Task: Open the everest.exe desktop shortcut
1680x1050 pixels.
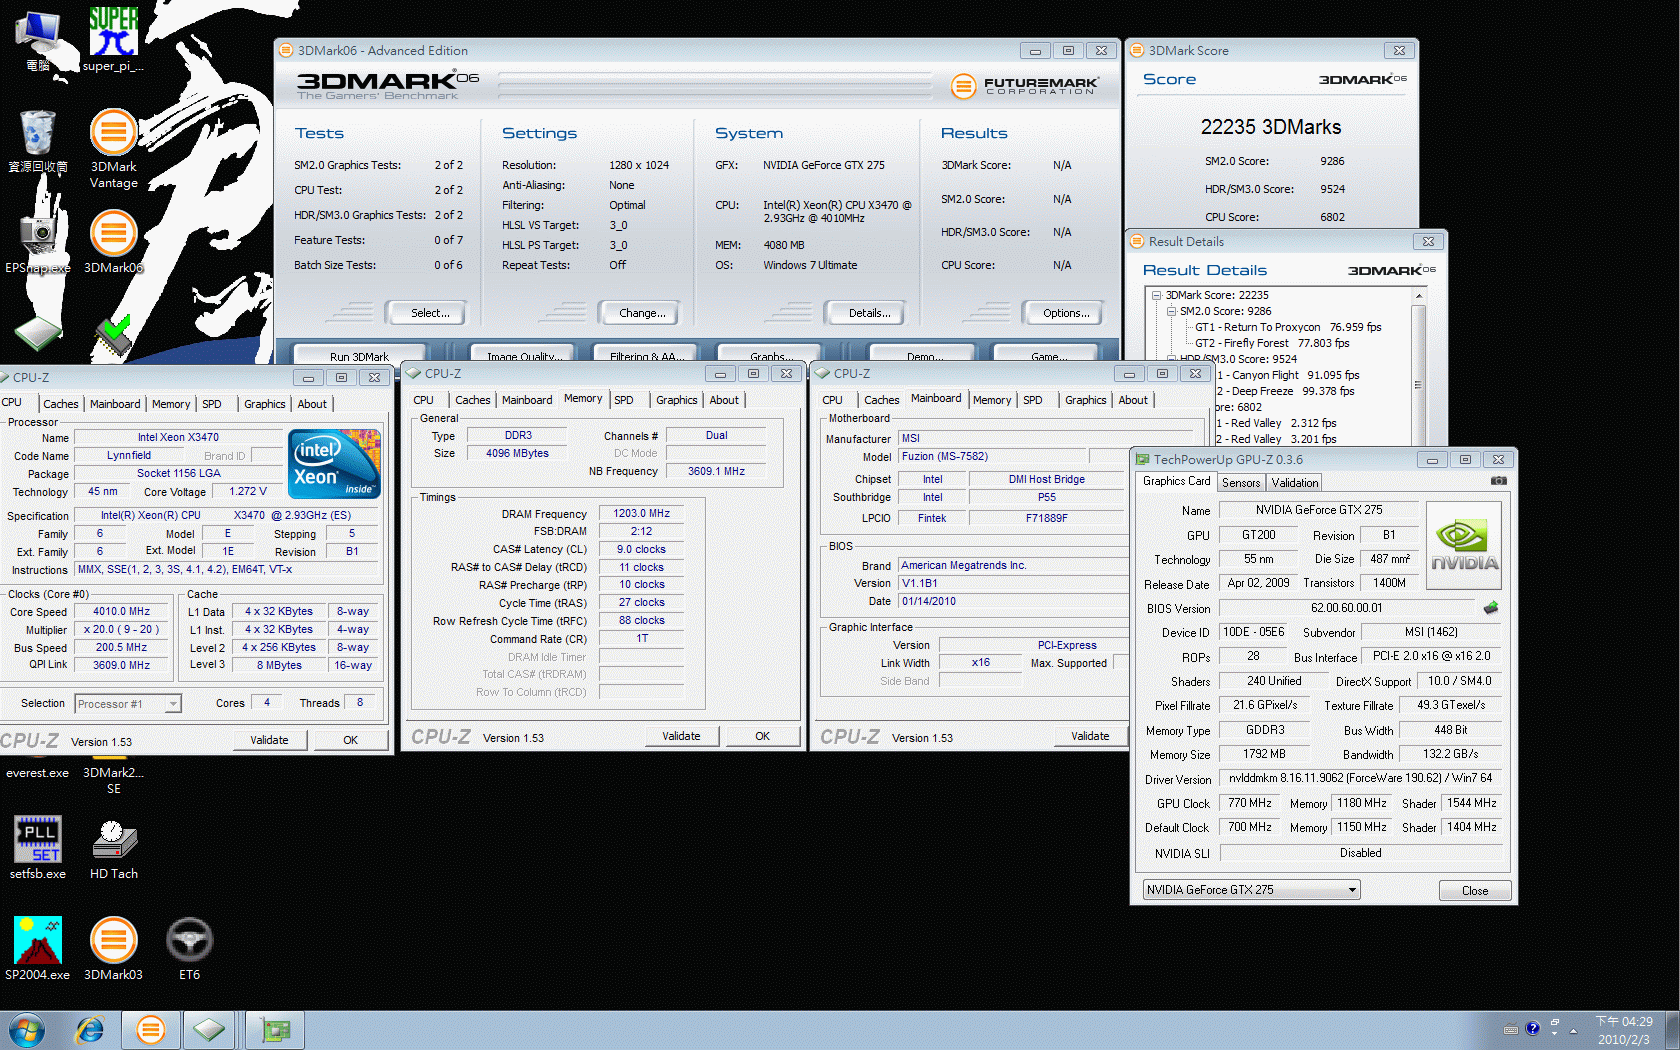Action: click(38, 772)
